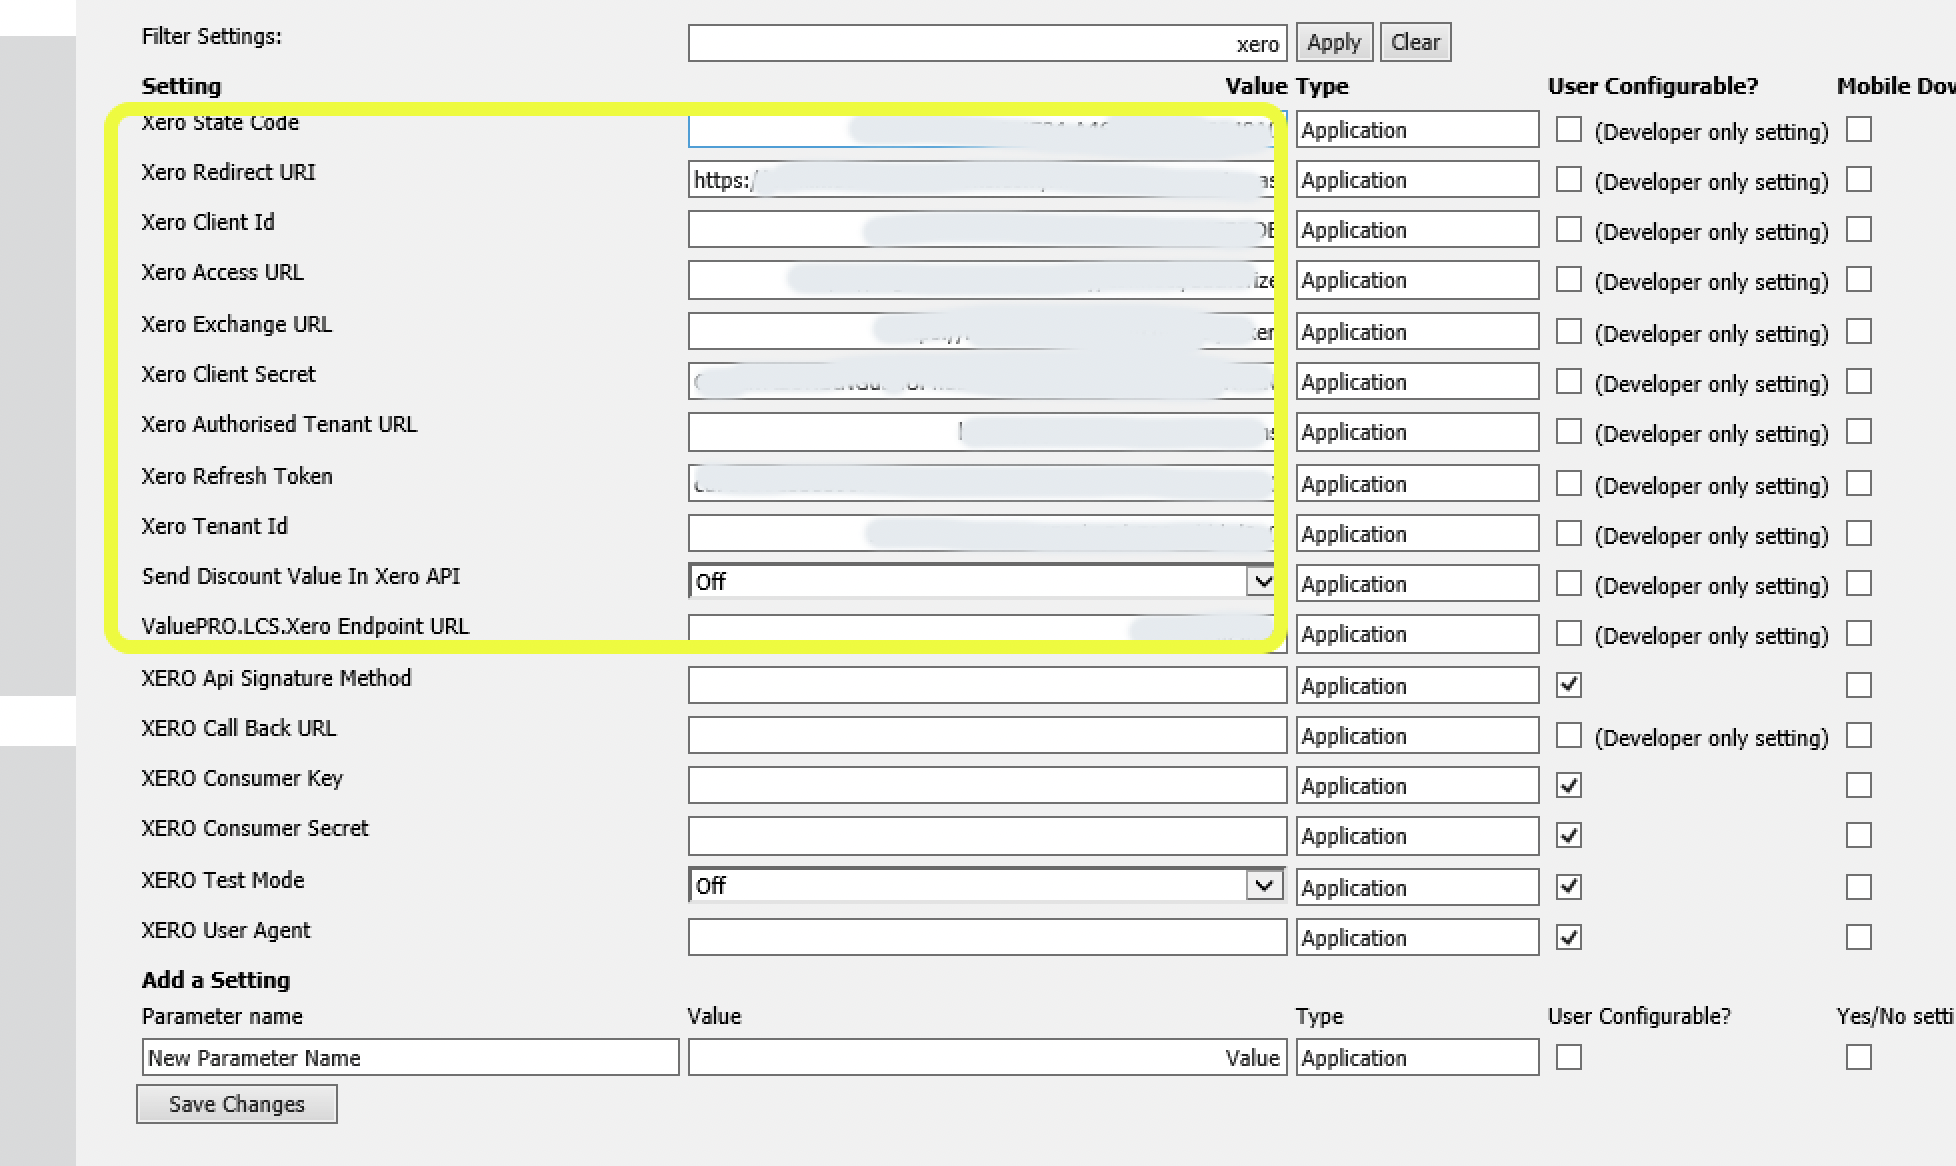Toggle User Configurable for XERO Consumer Key
The width and height of the screenshot is (1956, 1166).
pyautogui.click(x=1569, y=785)
